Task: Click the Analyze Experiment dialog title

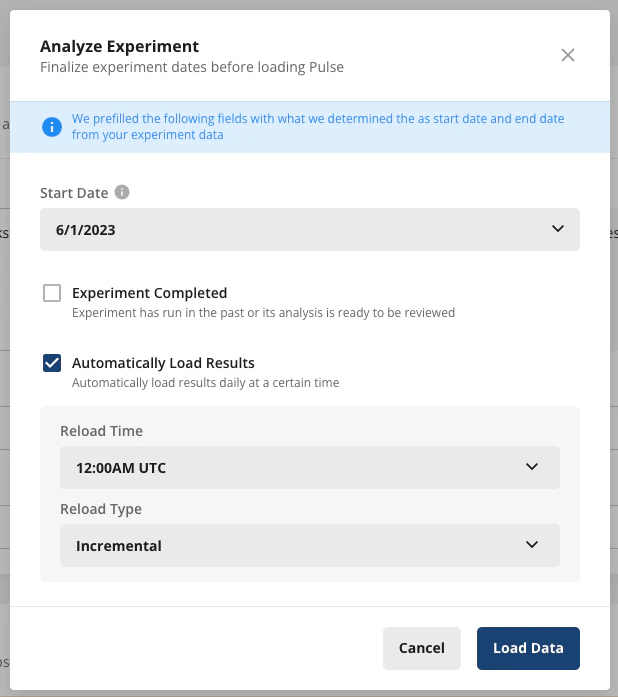Action: (x=119, y=46)
